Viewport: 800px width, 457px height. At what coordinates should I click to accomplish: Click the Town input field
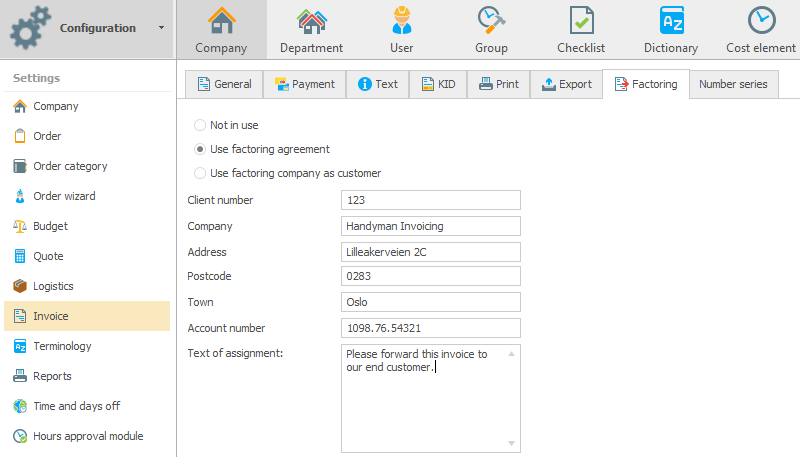tap(431, 302)
